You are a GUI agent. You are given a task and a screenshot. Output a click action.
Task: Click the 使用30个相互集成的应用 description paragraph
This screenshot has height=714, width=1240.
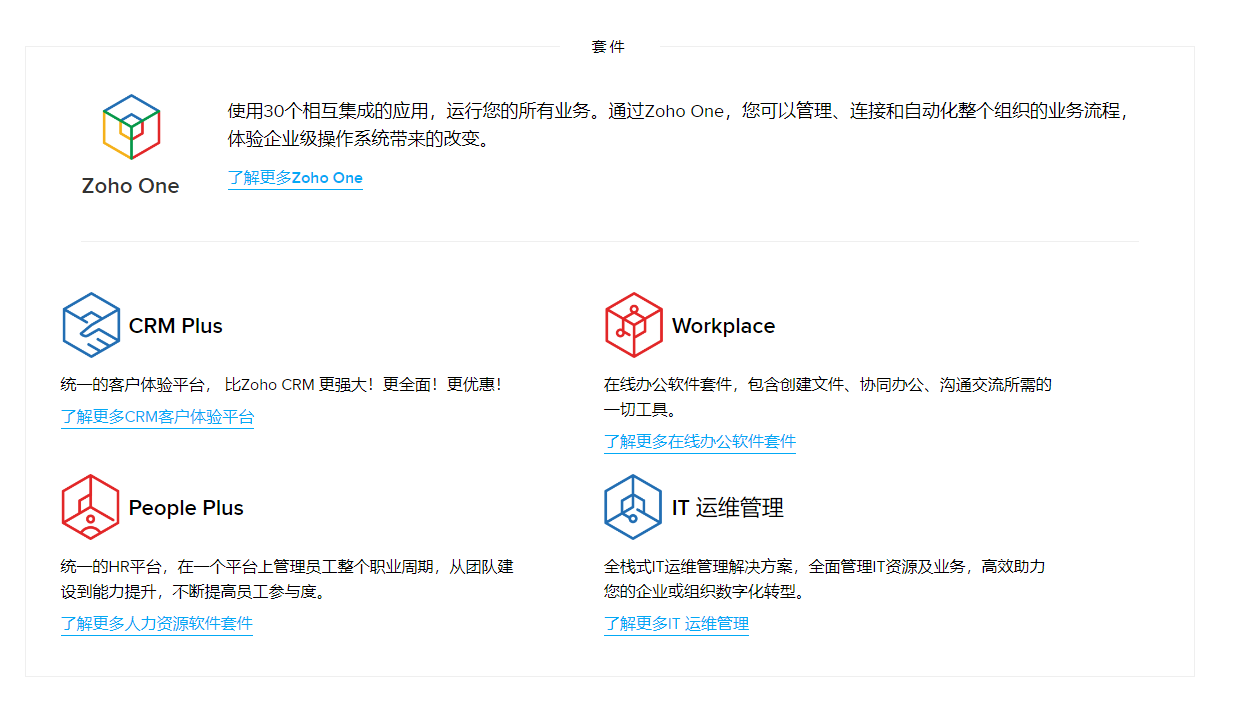tap(678, 125)
